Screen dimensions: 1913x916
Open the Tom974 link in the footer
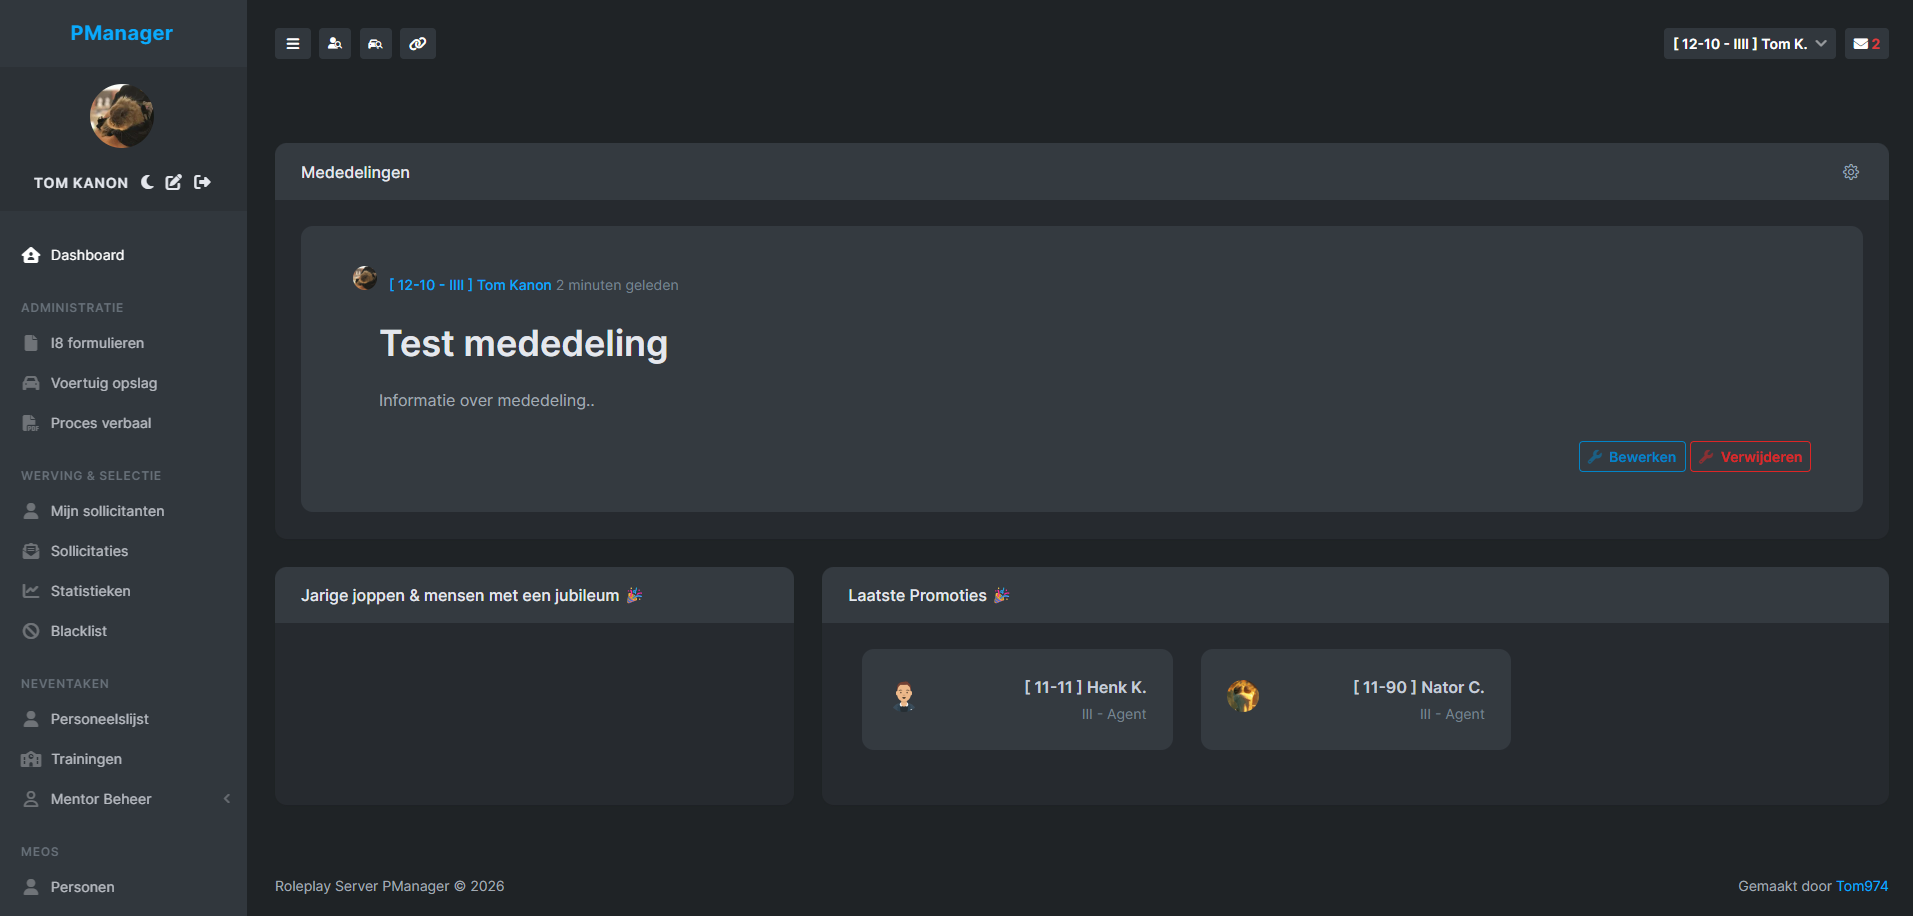1862,886
